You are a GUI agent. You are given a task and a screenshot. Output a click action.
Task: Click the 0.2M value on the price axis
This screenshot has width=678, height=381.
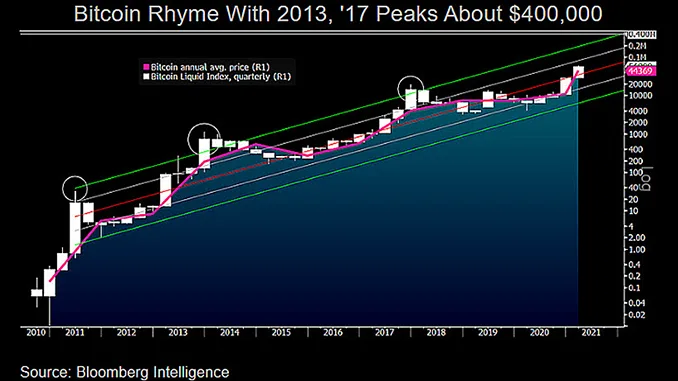click(x=637, y=46)
